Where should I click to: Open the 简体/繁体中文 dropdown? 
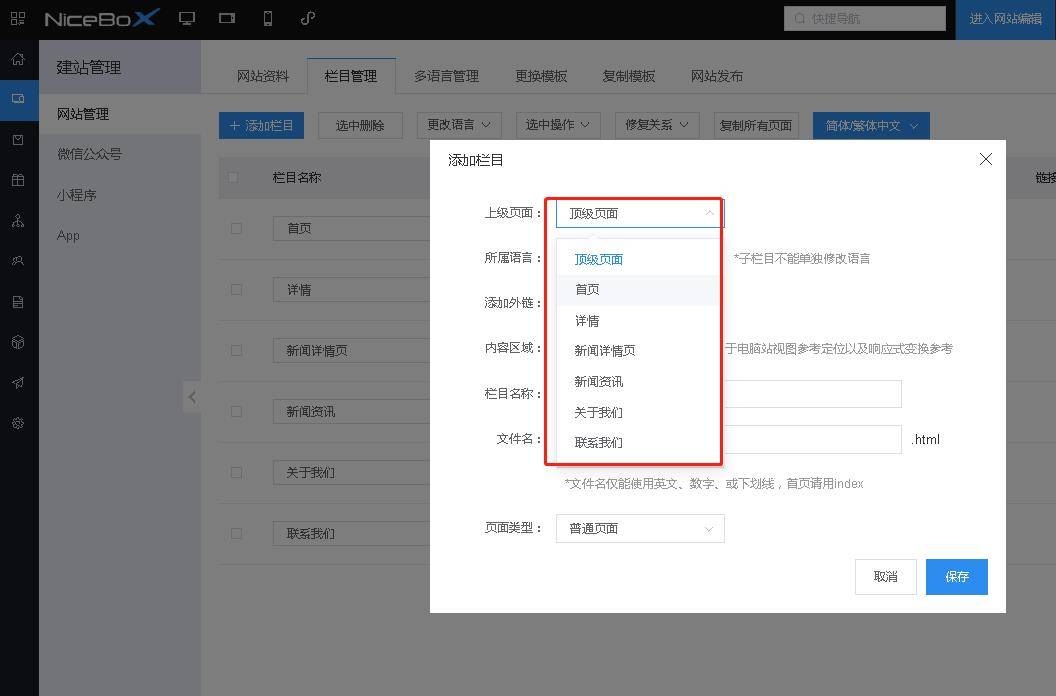[x=869, y=125]
